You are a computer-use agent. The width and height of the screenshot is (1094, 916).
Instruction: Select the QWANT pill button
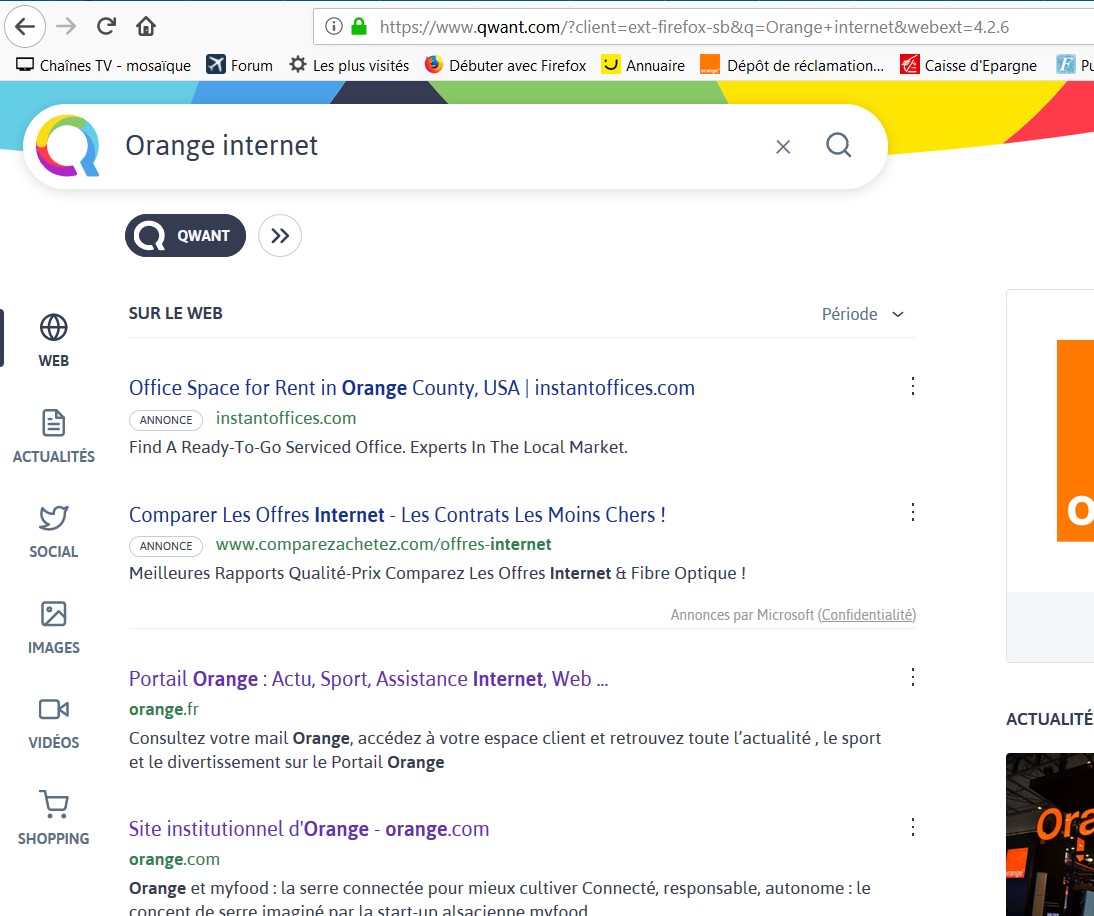186,236
